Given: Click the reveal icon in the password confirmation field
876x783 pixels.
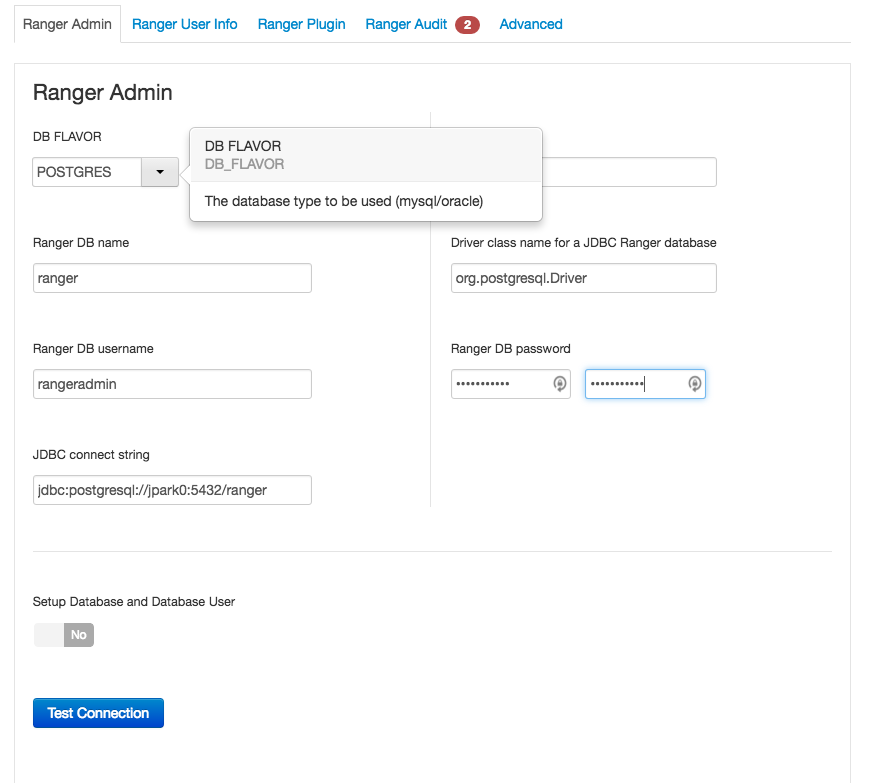Looking at the screenshot, I should 694,383.
